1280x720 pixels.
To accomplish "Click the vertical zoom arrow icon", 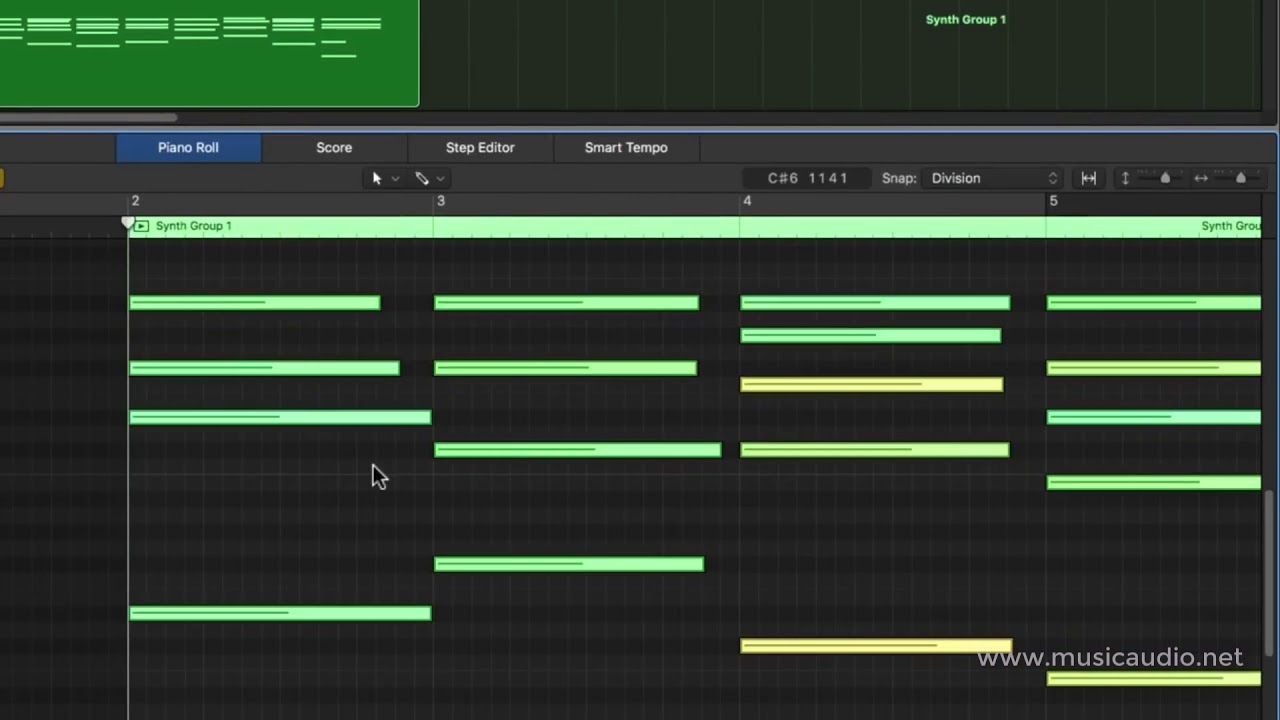I will point(1125,178).
